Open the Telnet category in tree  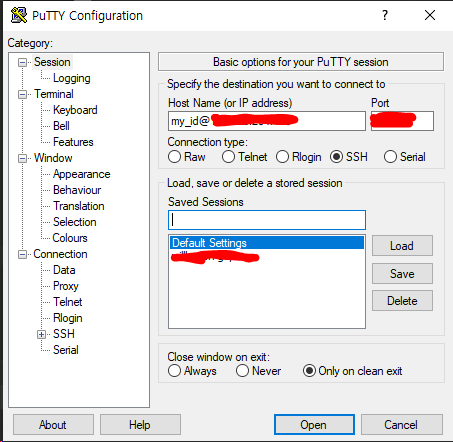coord(68,302)
